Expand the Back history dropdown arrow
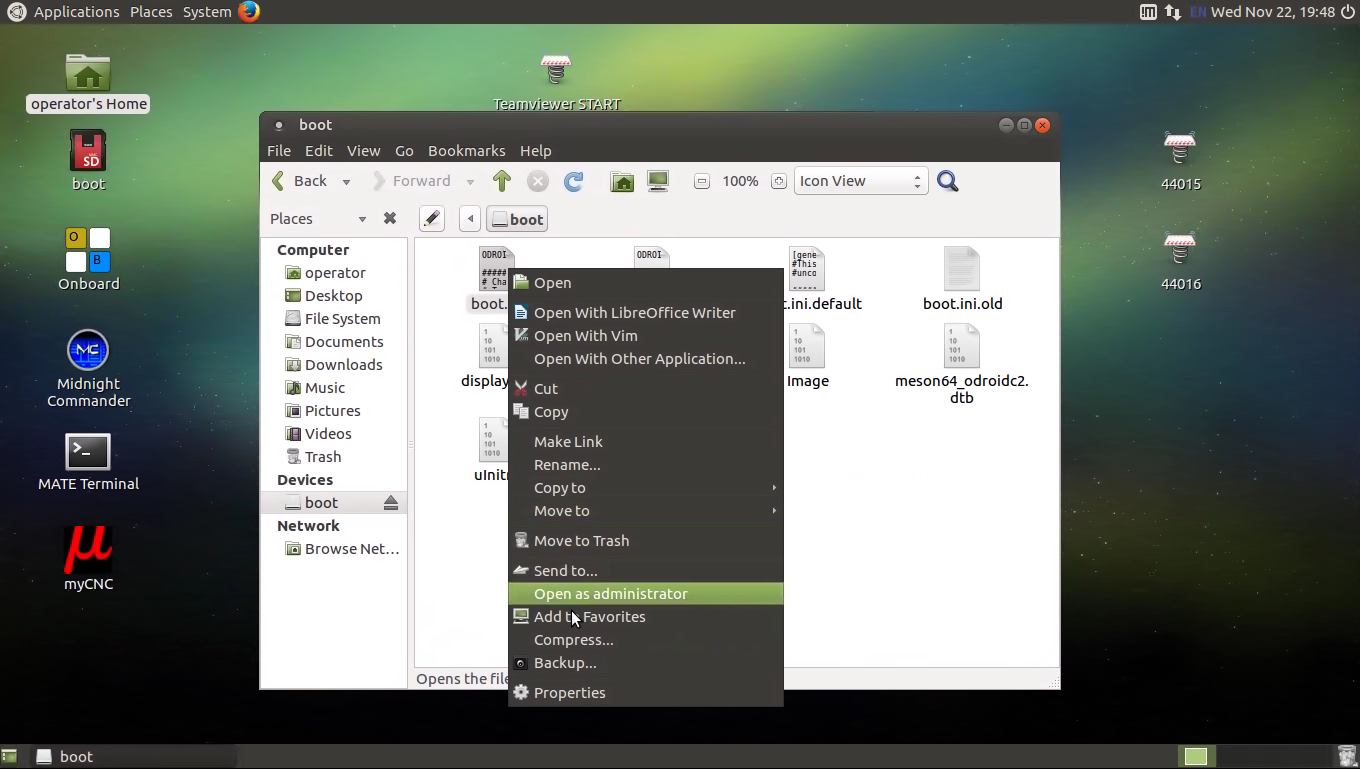Image resolution: width=1360 pixels, height=769 pixels. coord(346,182)
